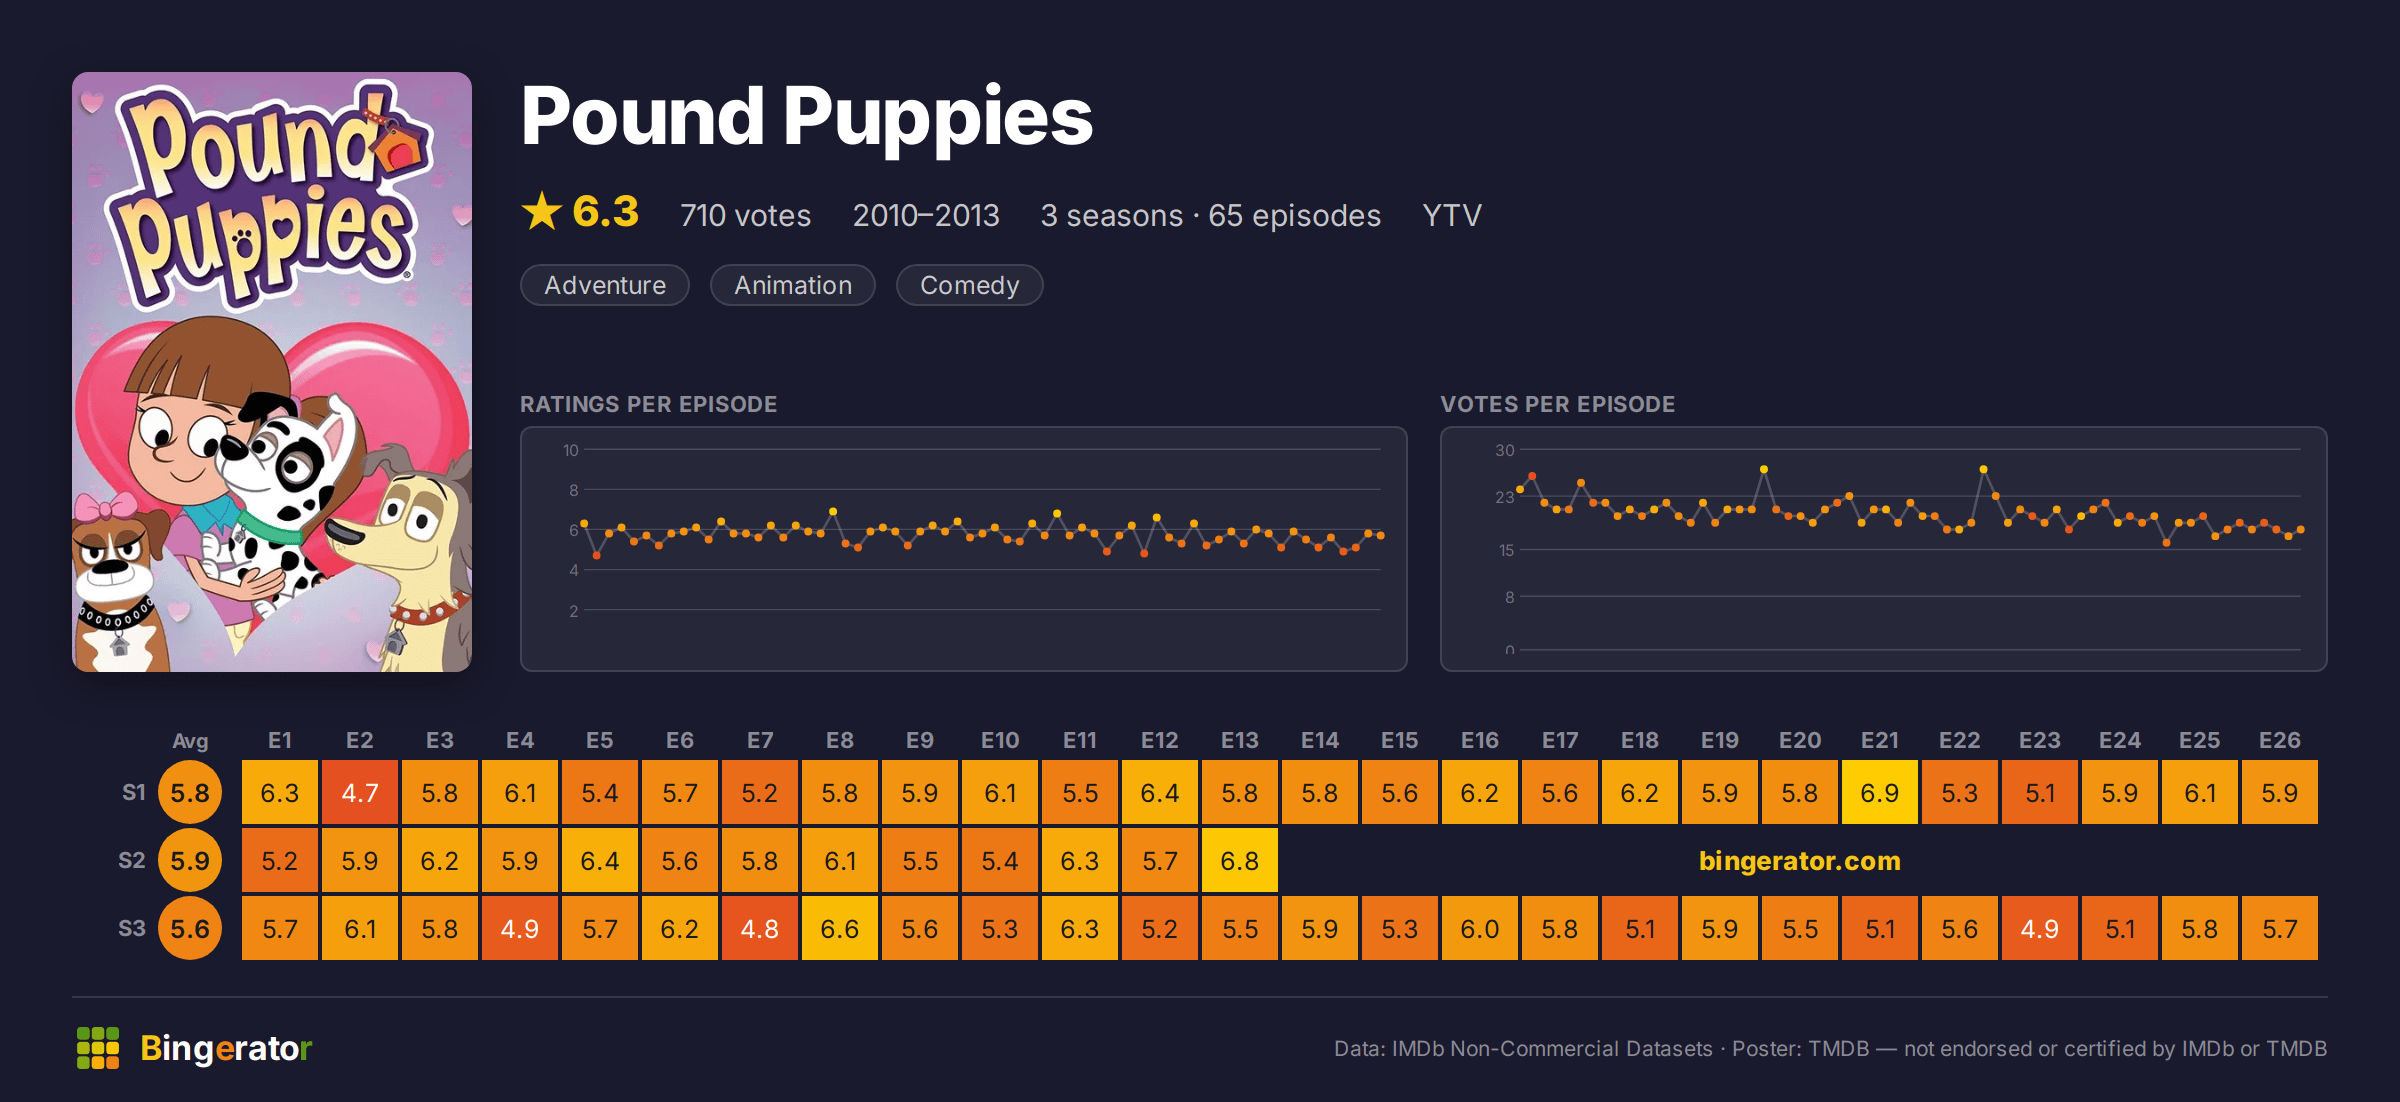Select season 2 episode 13 rated 6.8
Viewport: 2400px width, 1102px height.
[x=1240, y=861]
